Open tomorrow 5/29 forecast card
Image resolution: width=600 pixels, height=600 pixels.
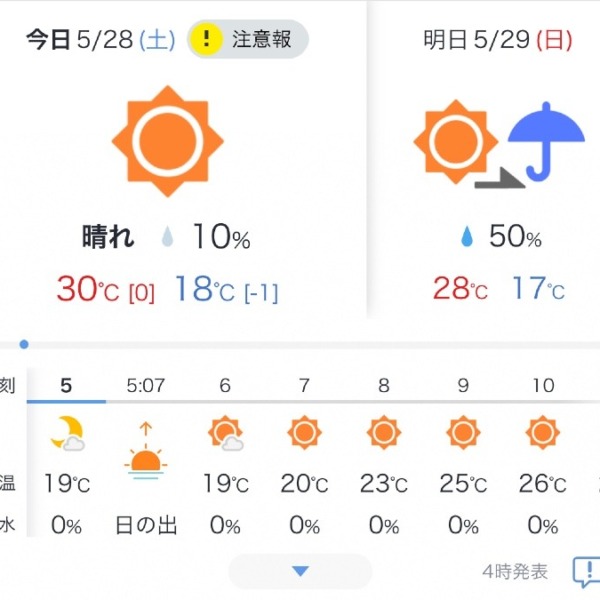pos(484,159)
